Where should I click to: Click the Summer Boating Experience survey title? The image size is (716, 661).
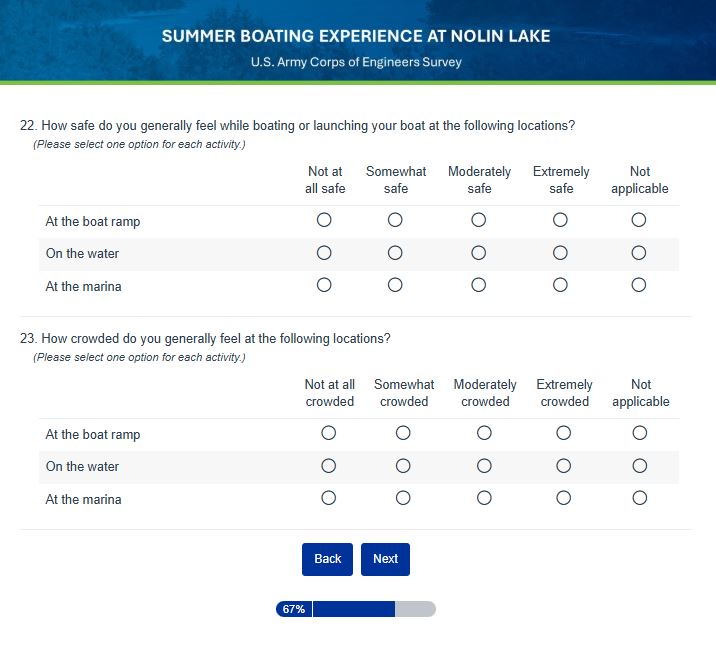click(x=356, y=36)
